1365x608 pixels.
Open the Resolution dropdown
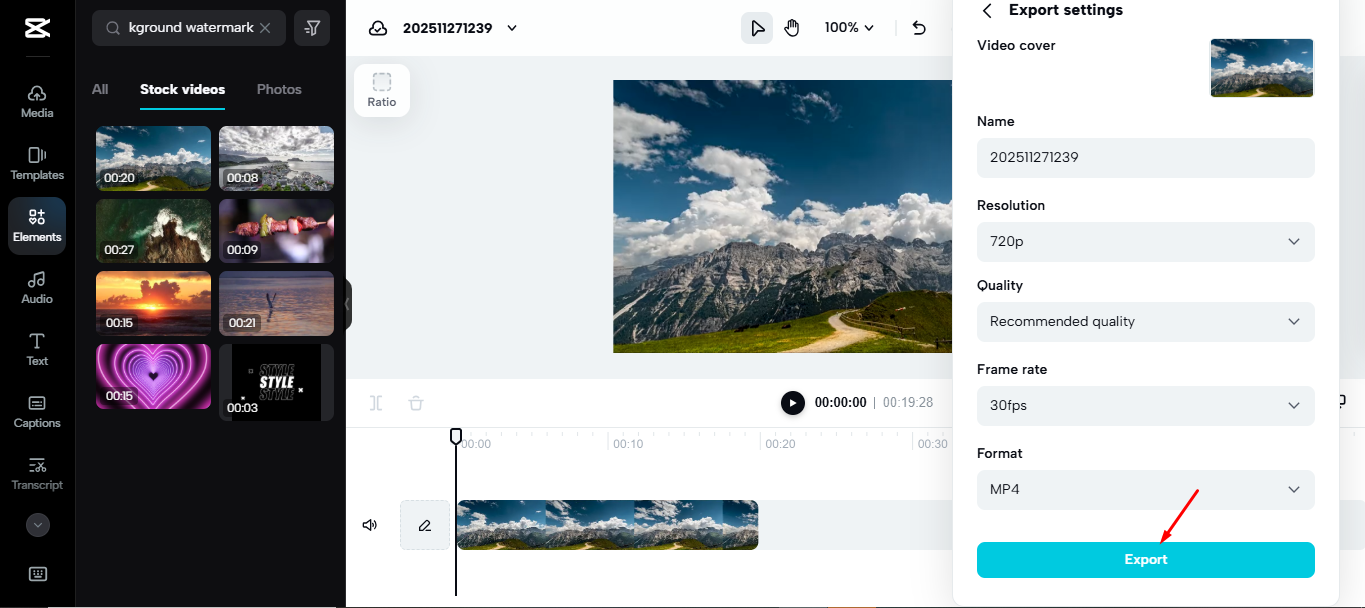tap(1145, 241)
